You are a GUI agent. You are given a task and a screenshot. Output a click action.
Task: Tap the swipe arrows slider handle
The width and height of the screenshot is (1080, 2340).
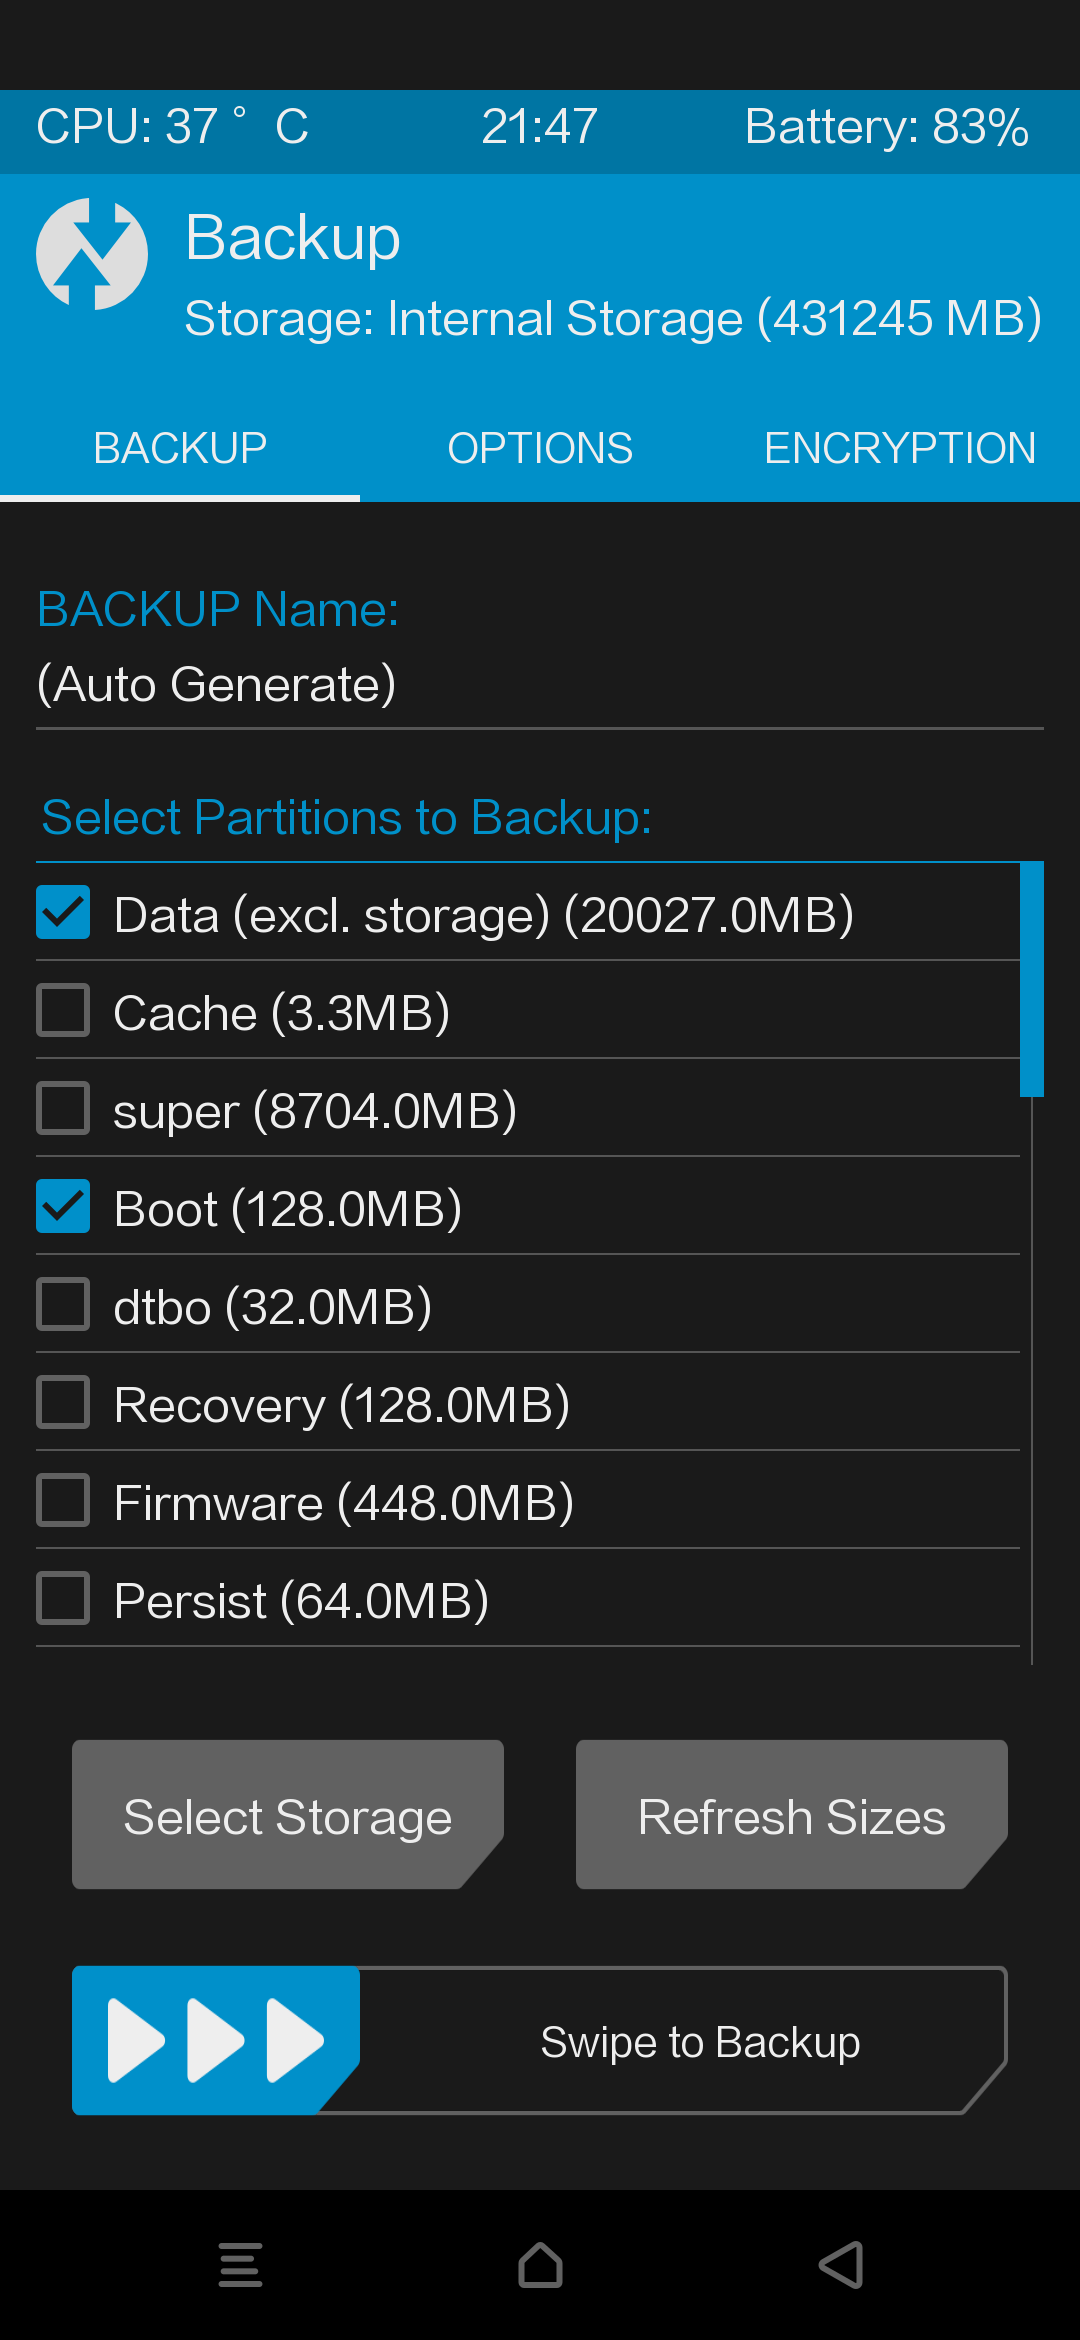tap(216, 2040)
